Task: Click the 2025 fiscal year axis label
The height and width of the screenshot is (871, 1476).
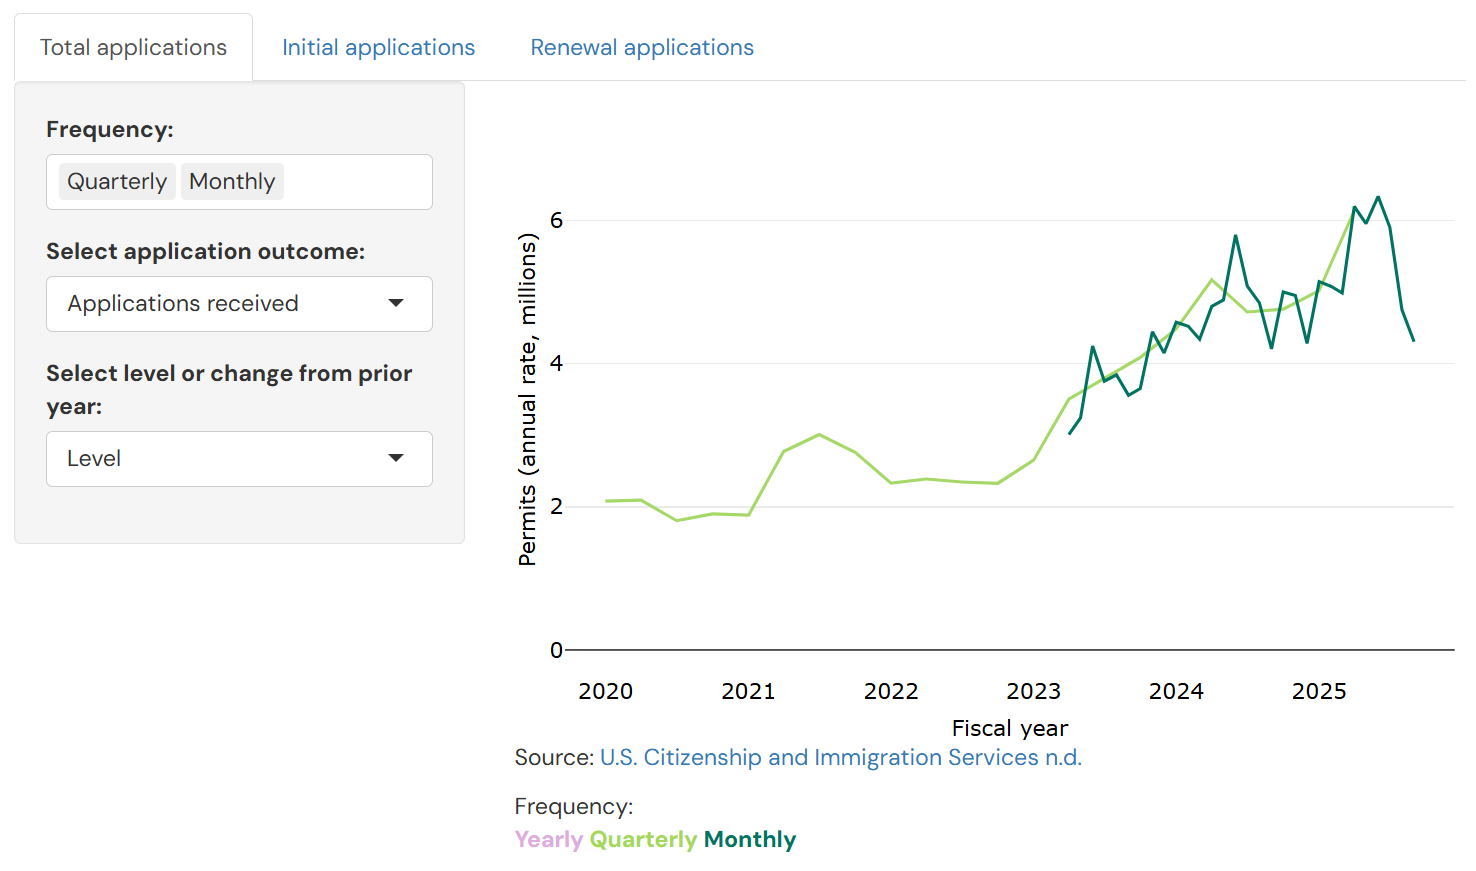Action: [x=1319, y=691]
